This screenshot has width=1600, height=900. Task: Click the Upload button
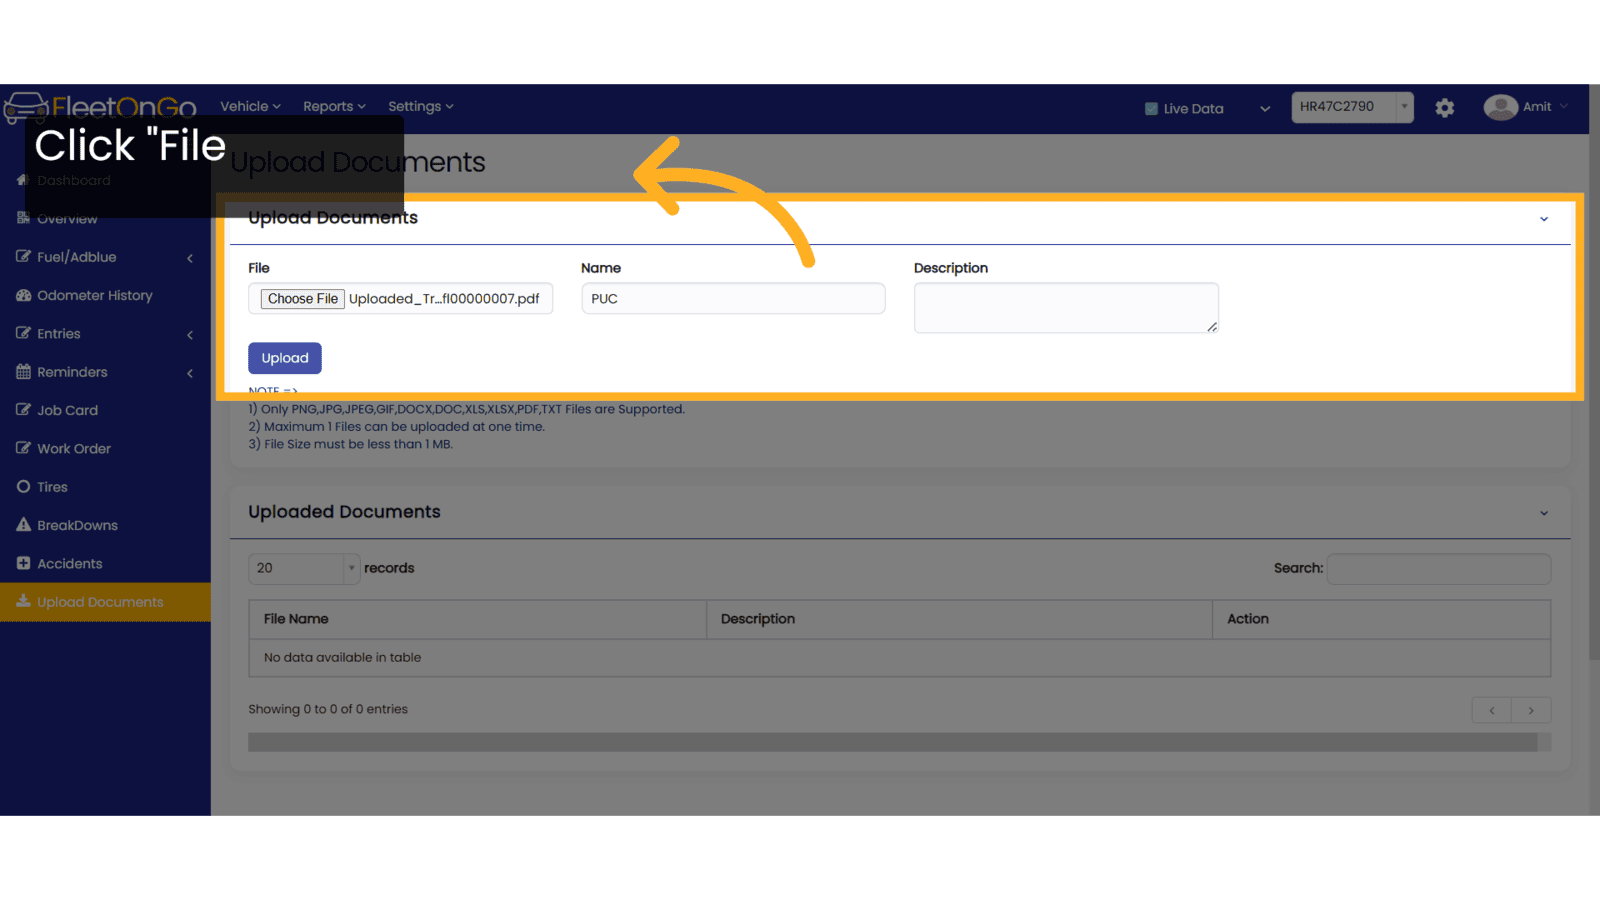coord(285,358)
